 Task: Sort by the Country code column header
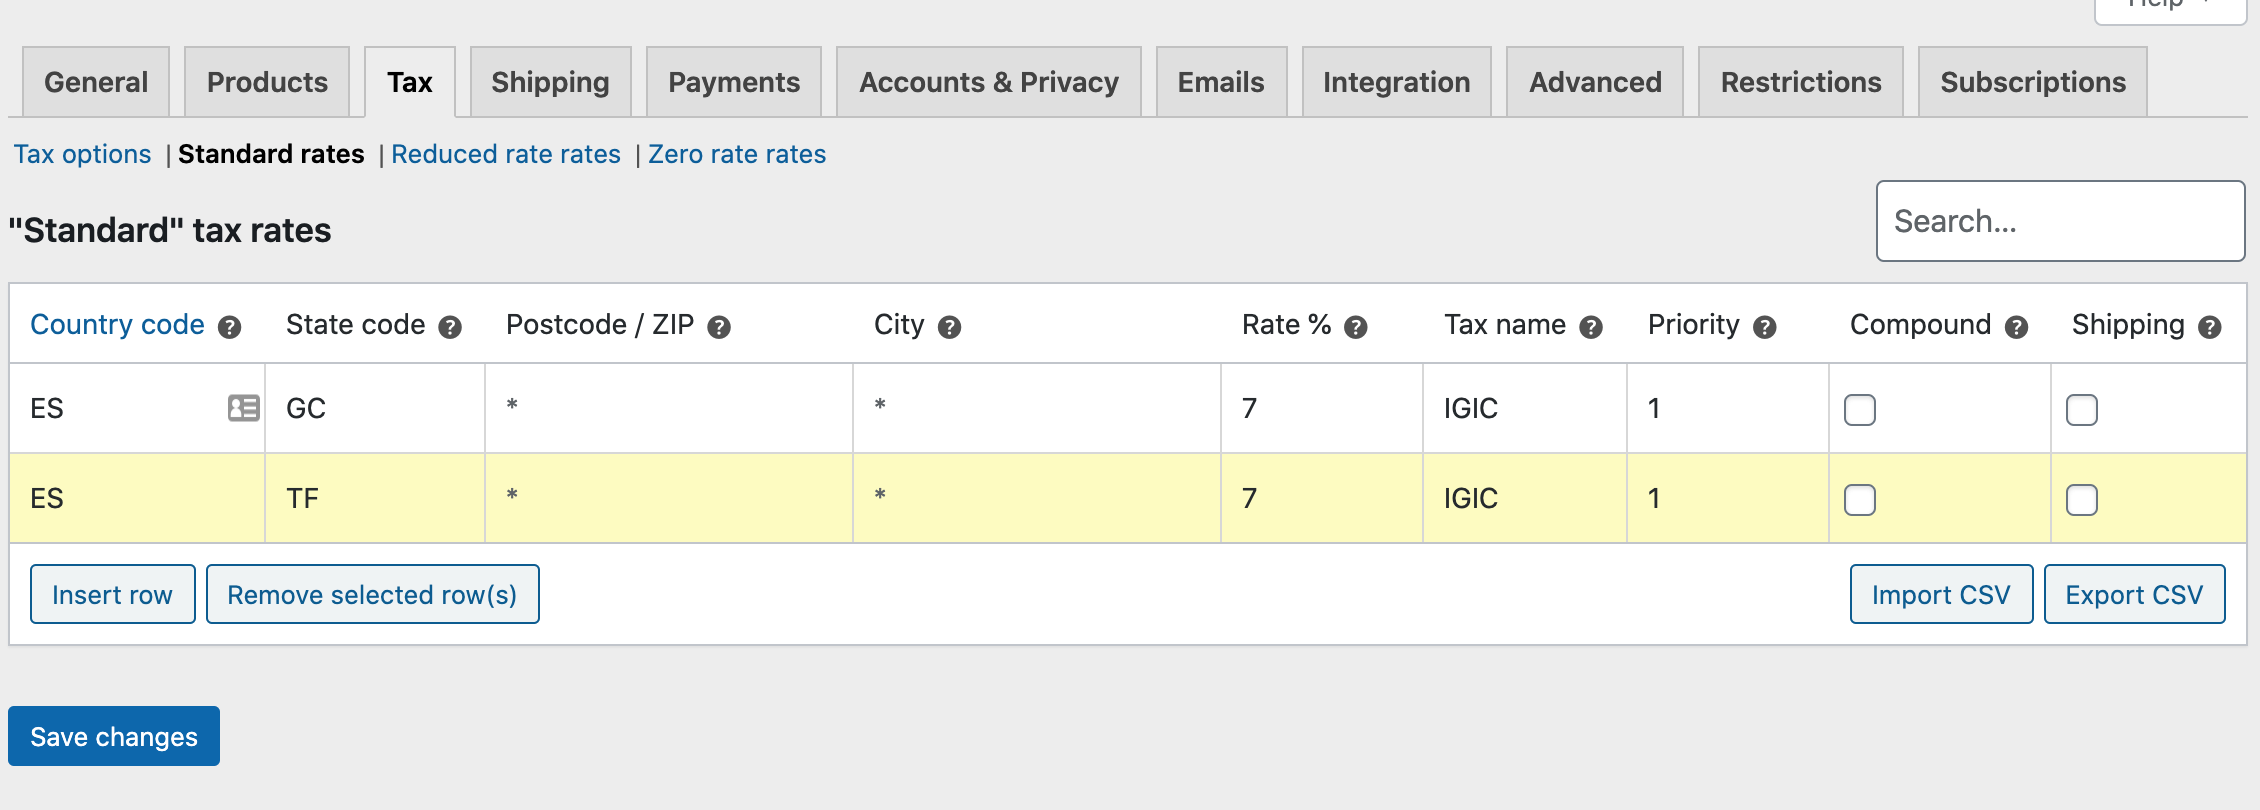click(x=117, y=325)
